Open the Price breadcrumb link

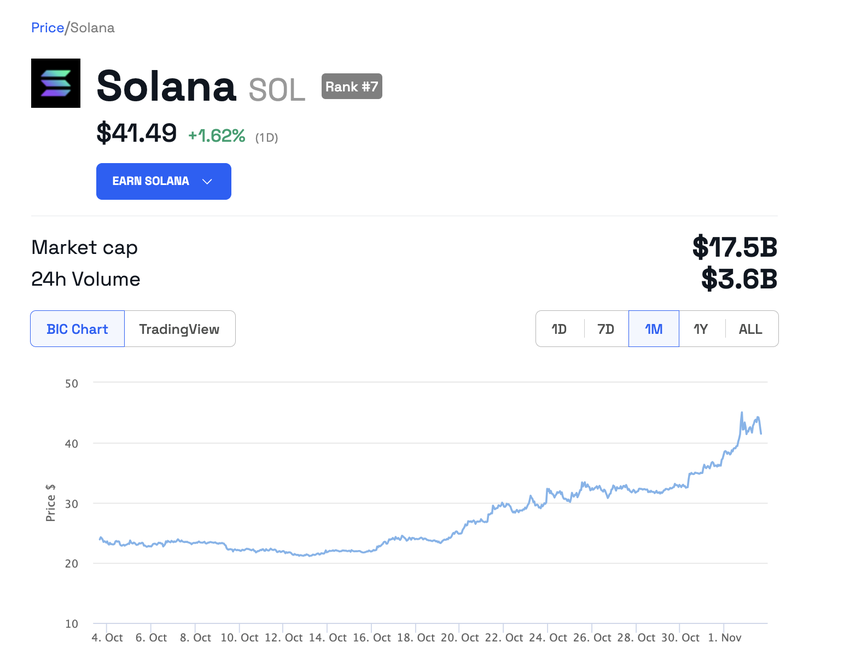tap(47, 28)
